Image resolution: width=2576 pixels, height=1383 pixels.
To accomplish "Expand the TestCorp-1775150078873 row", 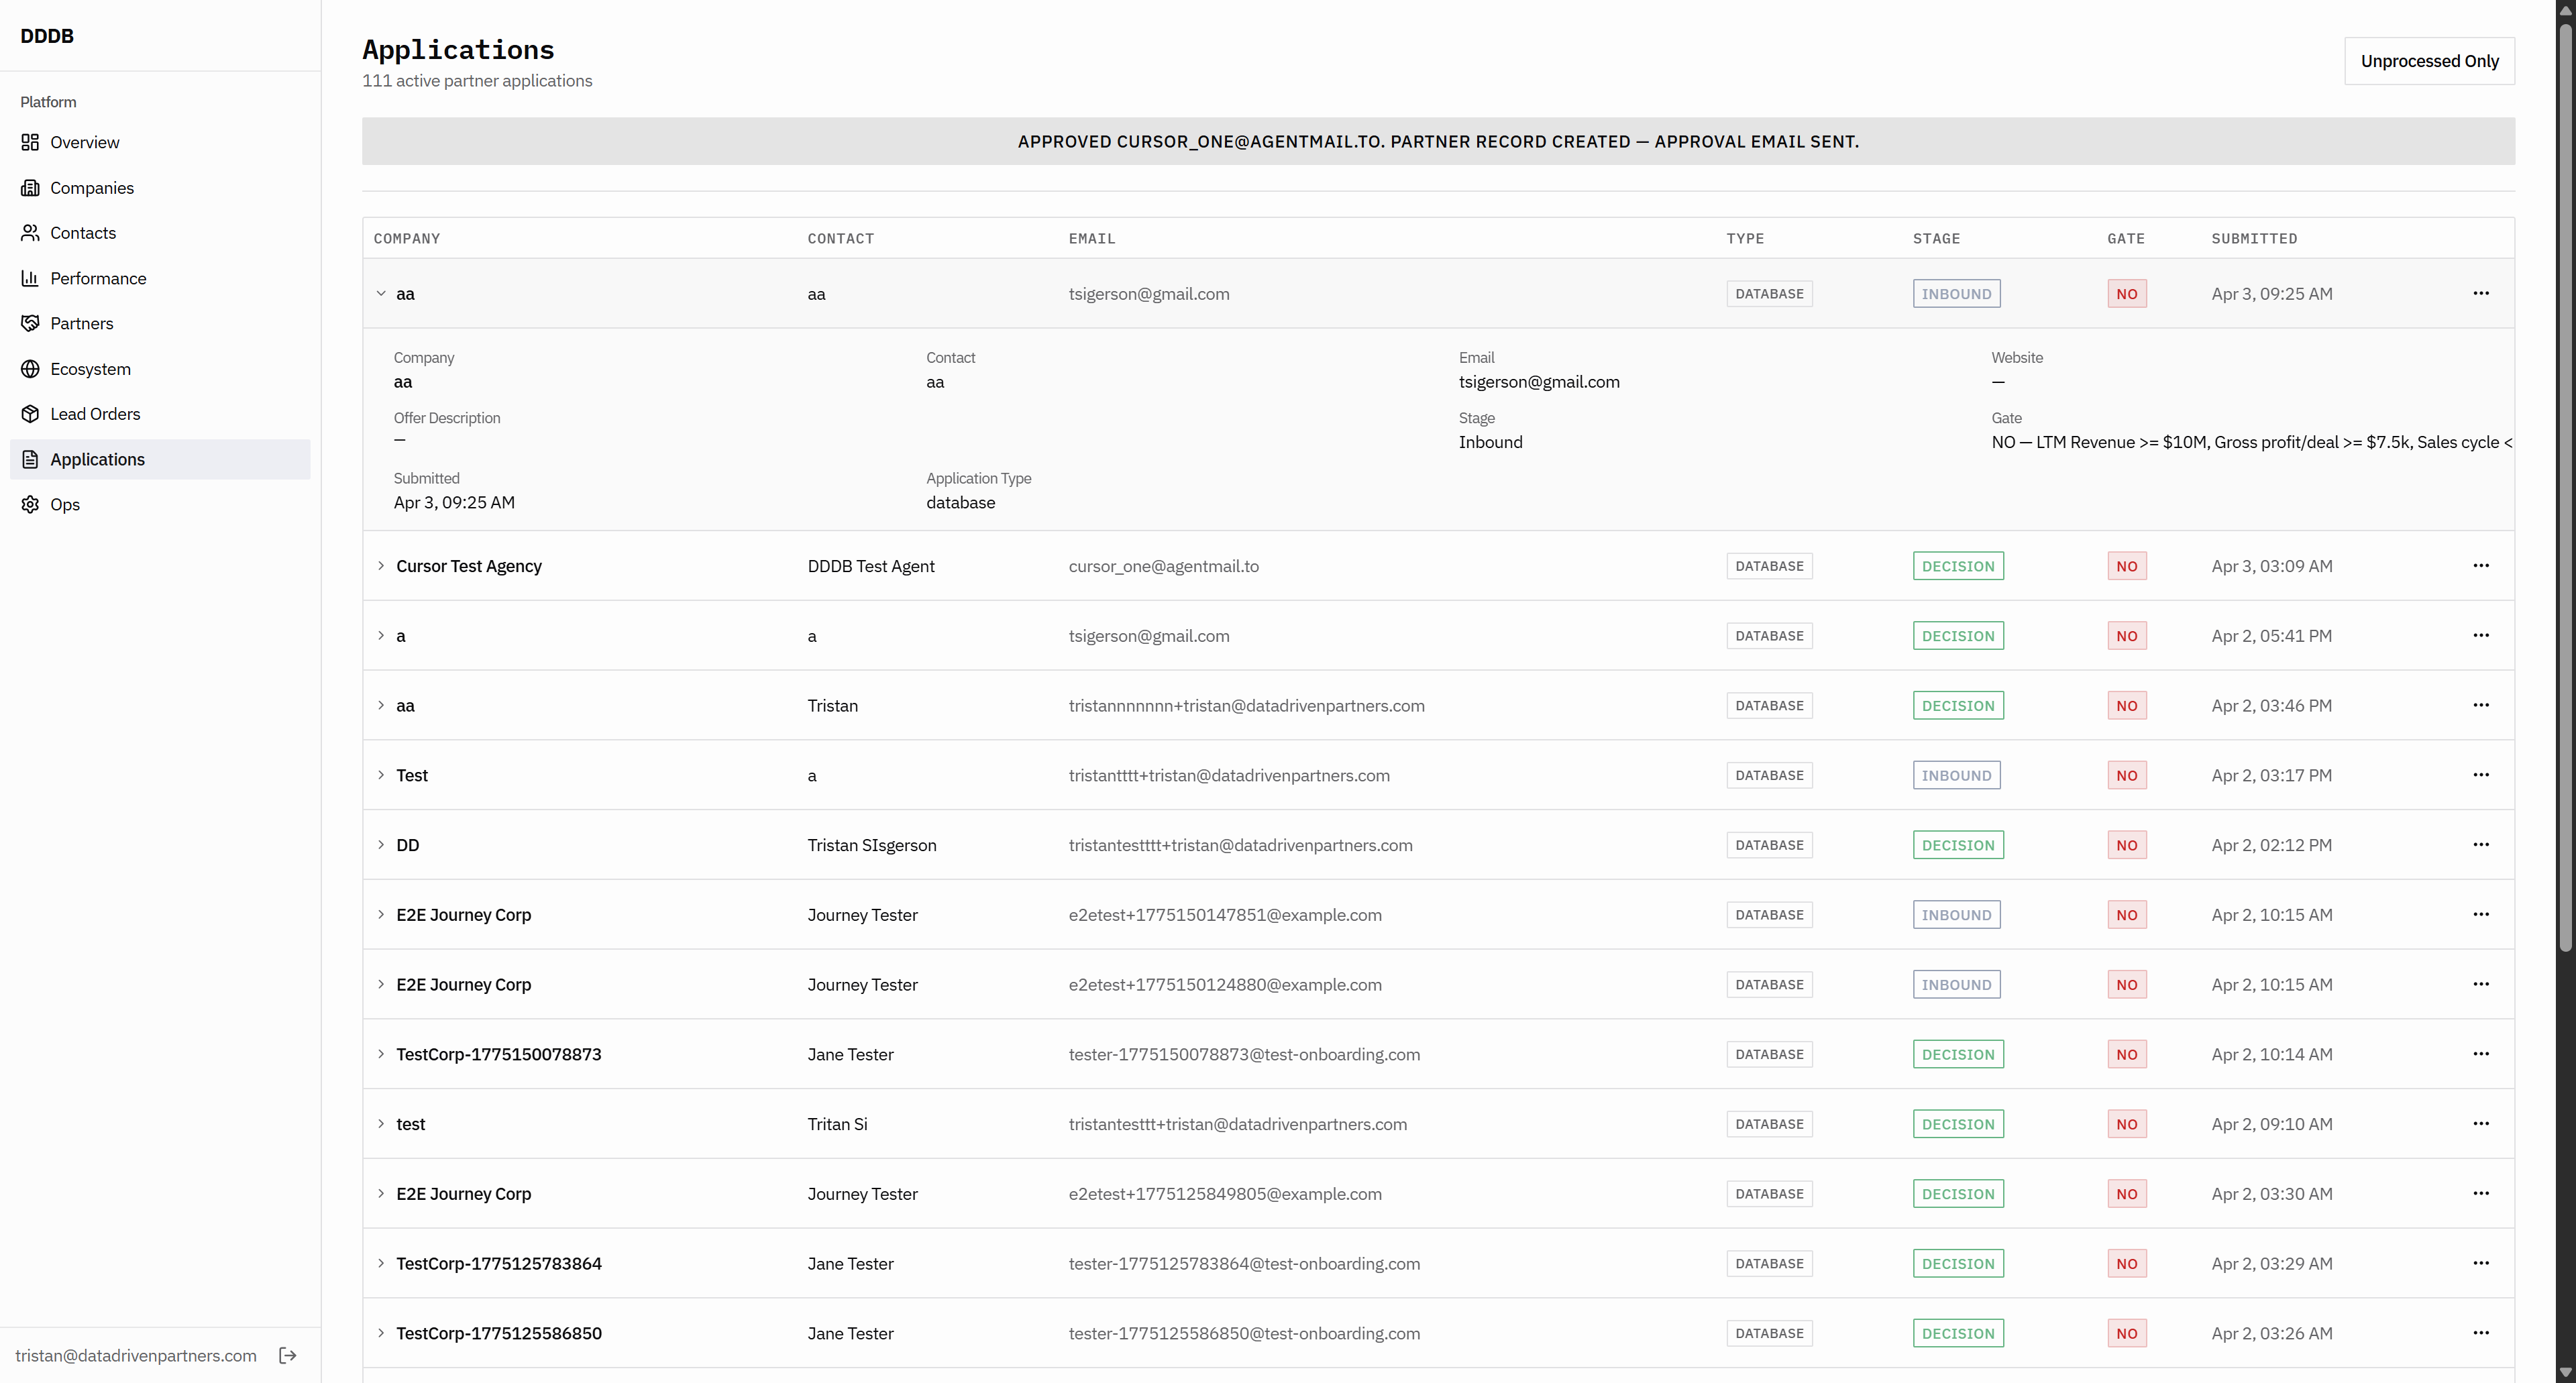I will point(381,1054).
